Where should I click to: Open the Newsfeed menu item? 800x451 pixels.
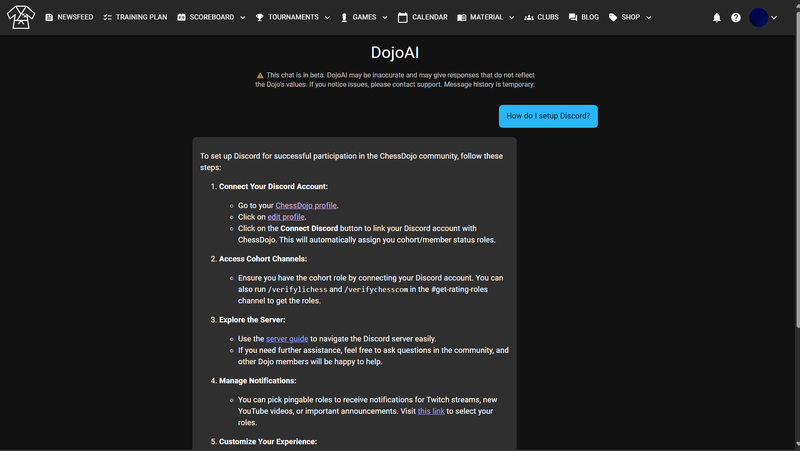coord(75,18)
